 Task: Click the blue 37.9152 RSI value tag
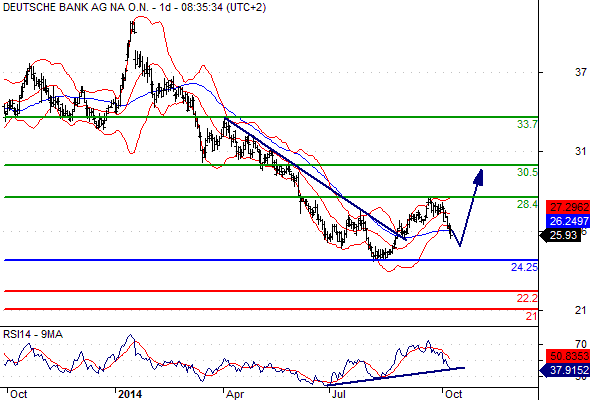tap(566, 370)
